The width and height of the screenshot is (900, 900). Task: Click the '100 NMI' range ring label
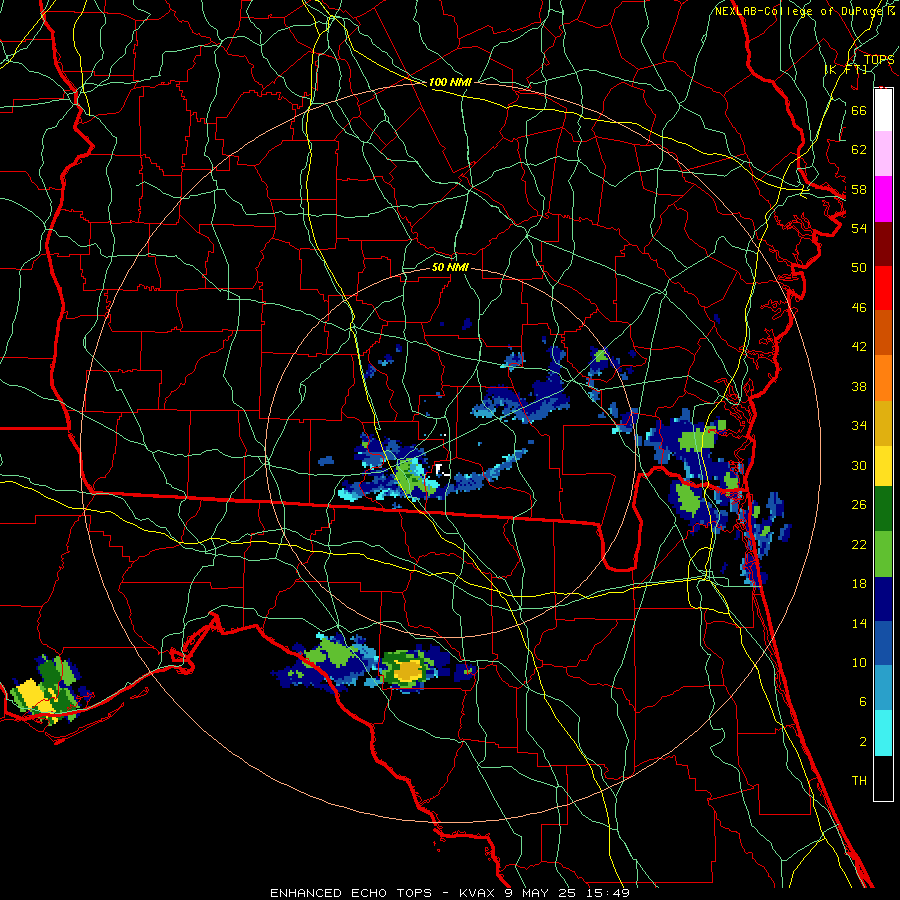[x=450, y=83]
